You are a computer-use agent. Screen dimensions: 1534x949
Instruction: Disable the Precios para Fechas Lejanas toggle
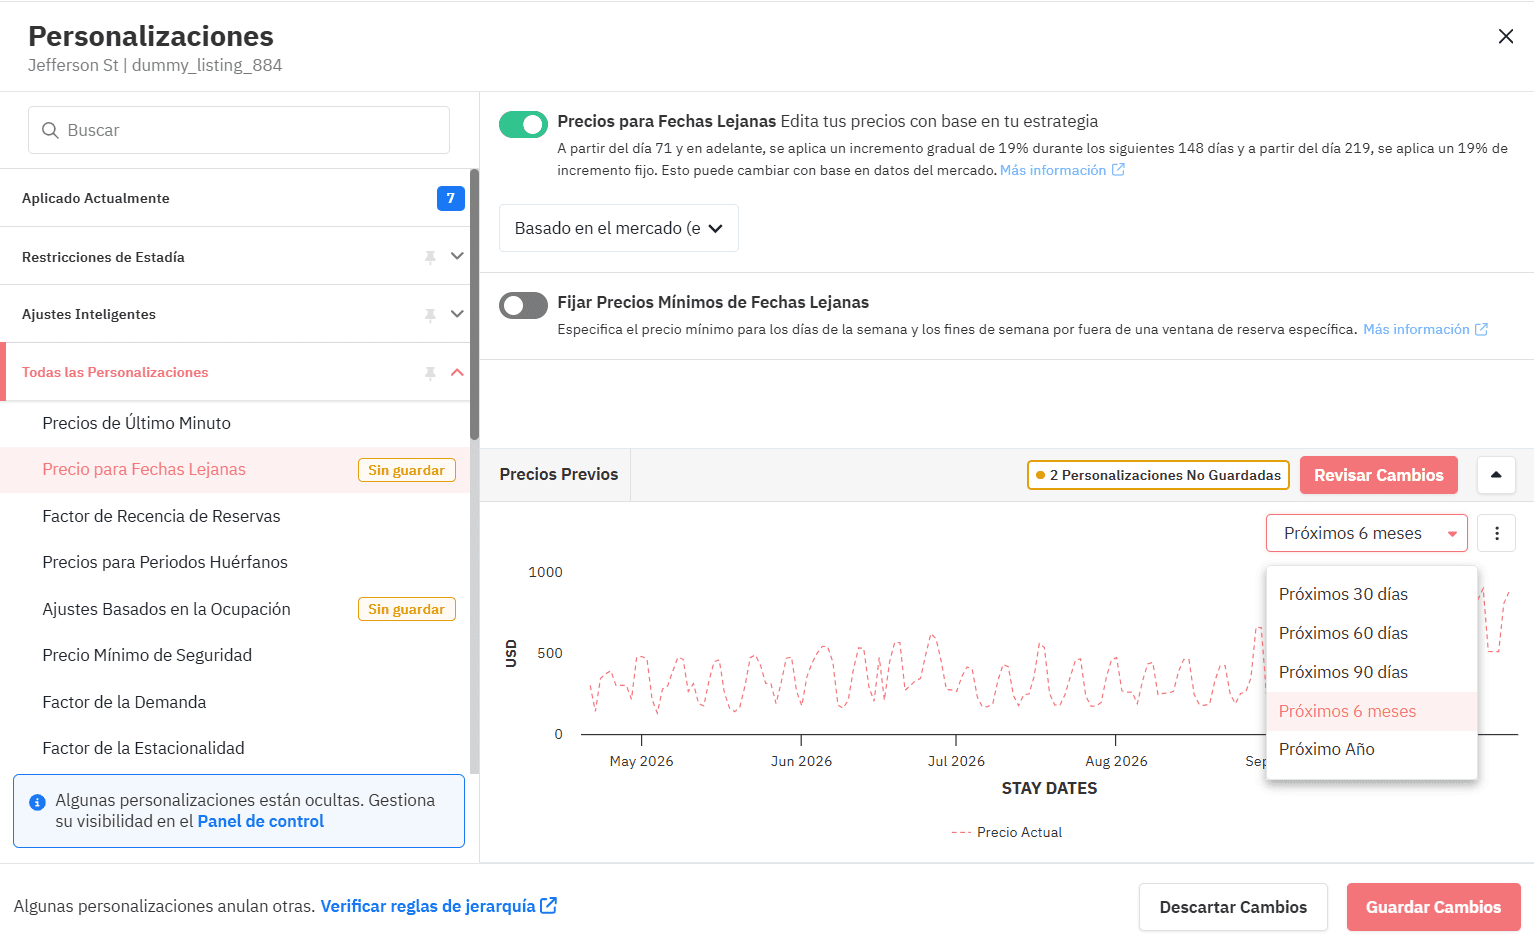click(x=523, y=124)
